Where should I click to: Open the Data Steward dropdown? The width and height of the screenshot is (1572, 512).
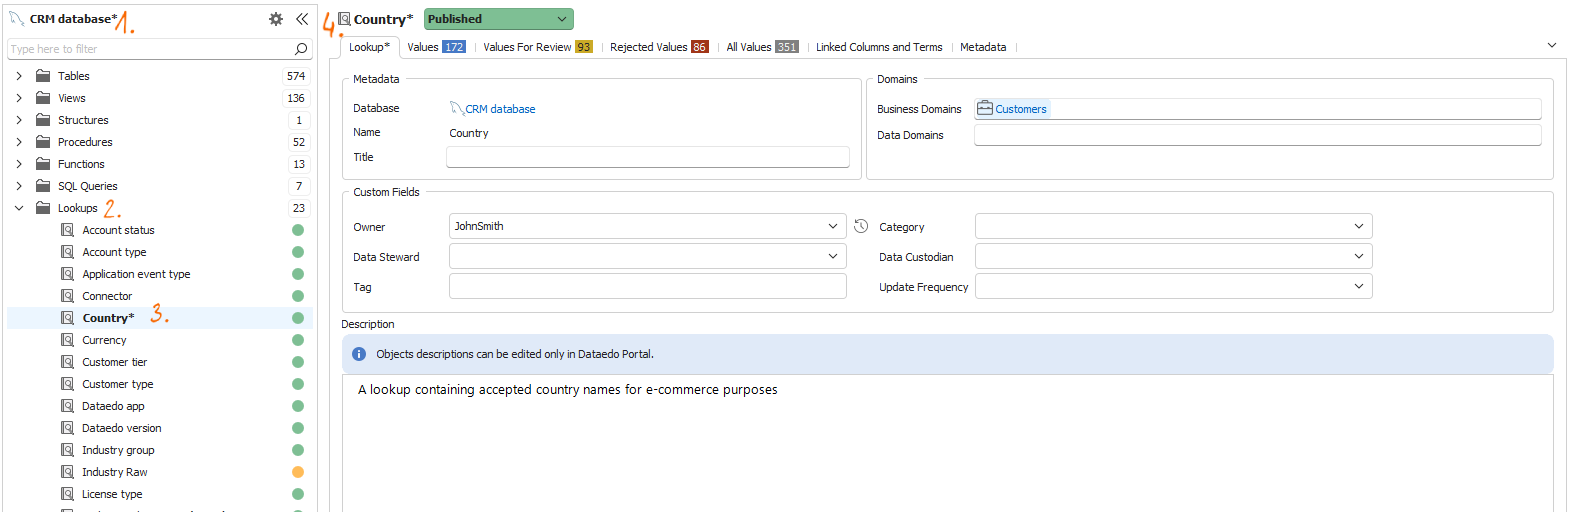click(x=832, y=257)
